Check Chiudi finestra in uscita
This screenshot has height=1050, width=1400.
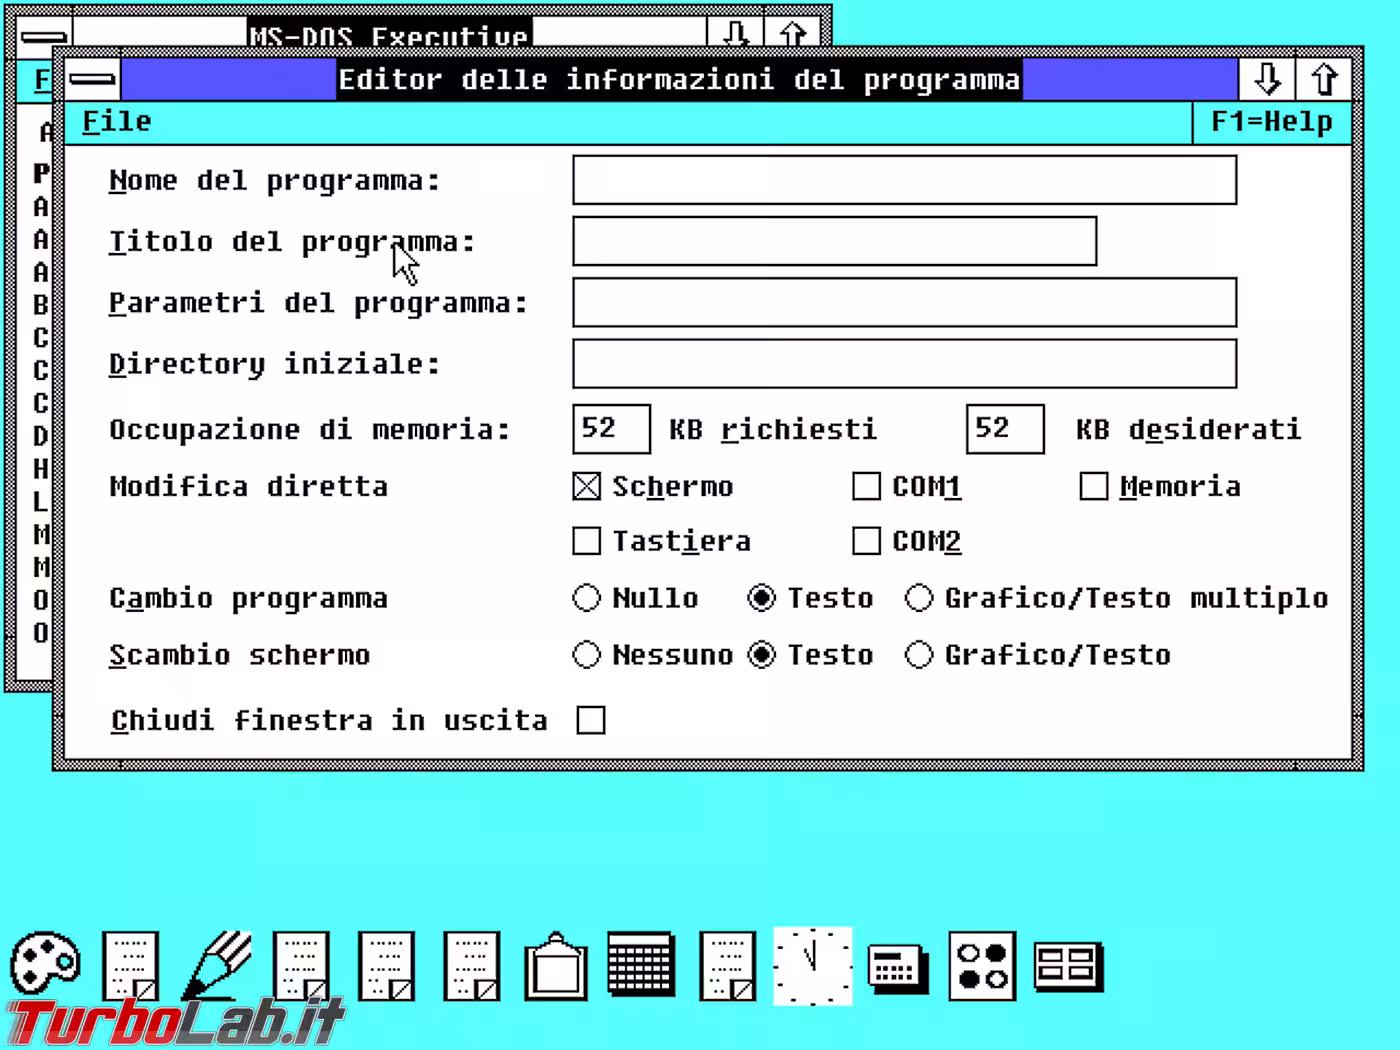coord(591,719)
